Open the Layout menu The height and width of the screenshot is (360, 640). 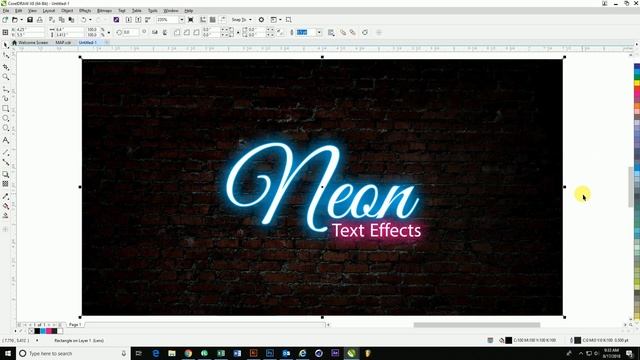[x=49, y=11]
